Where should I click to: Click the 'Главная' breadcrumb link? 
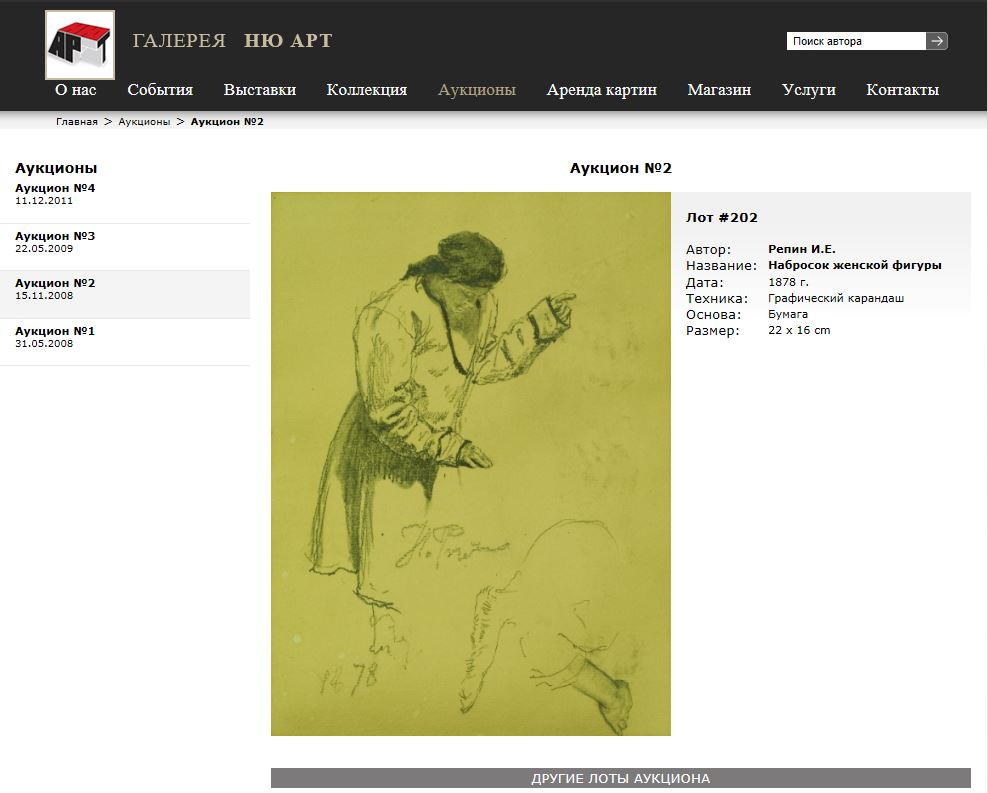click(77, 122)
